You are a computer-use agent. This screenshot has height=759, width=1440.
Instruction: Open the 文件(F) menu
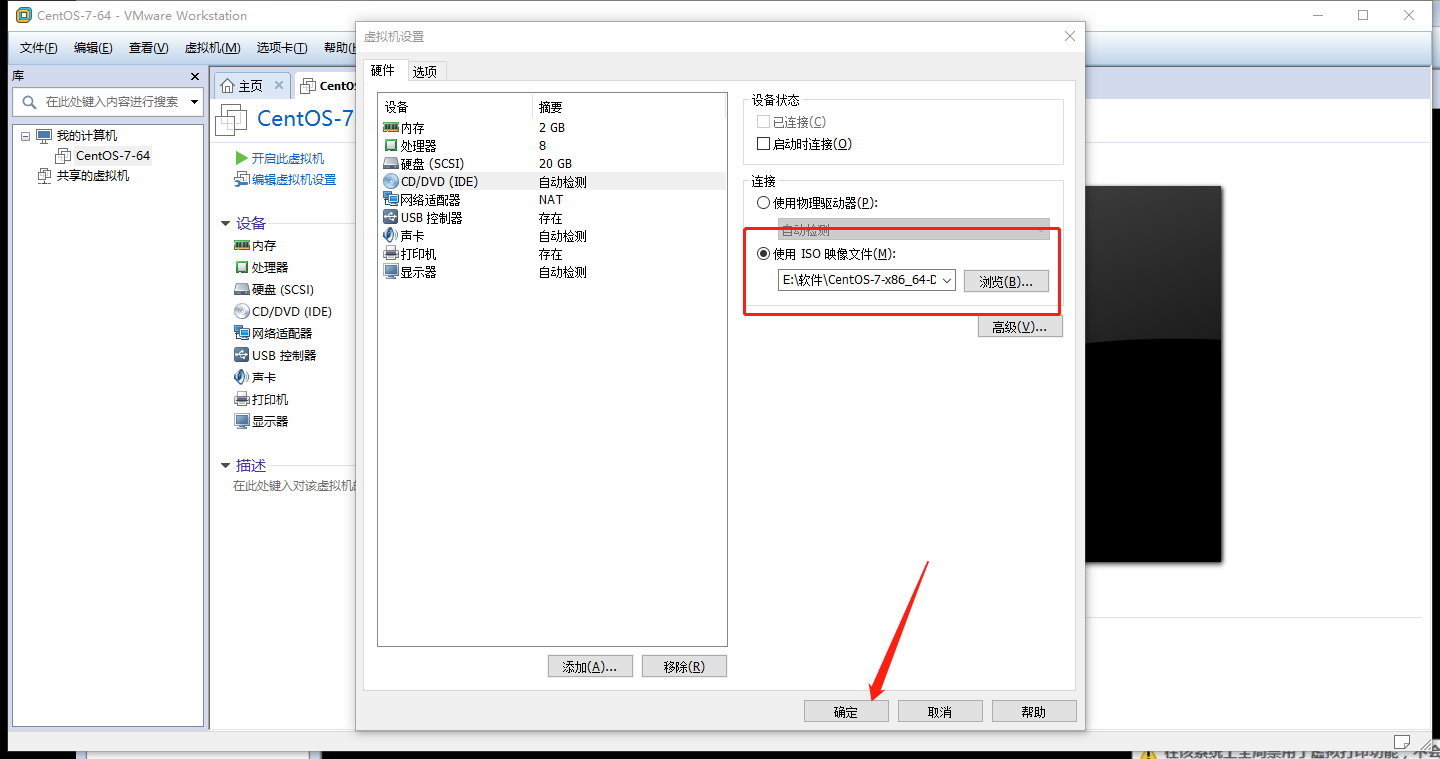pyautogui.click(x=39, y=48)
